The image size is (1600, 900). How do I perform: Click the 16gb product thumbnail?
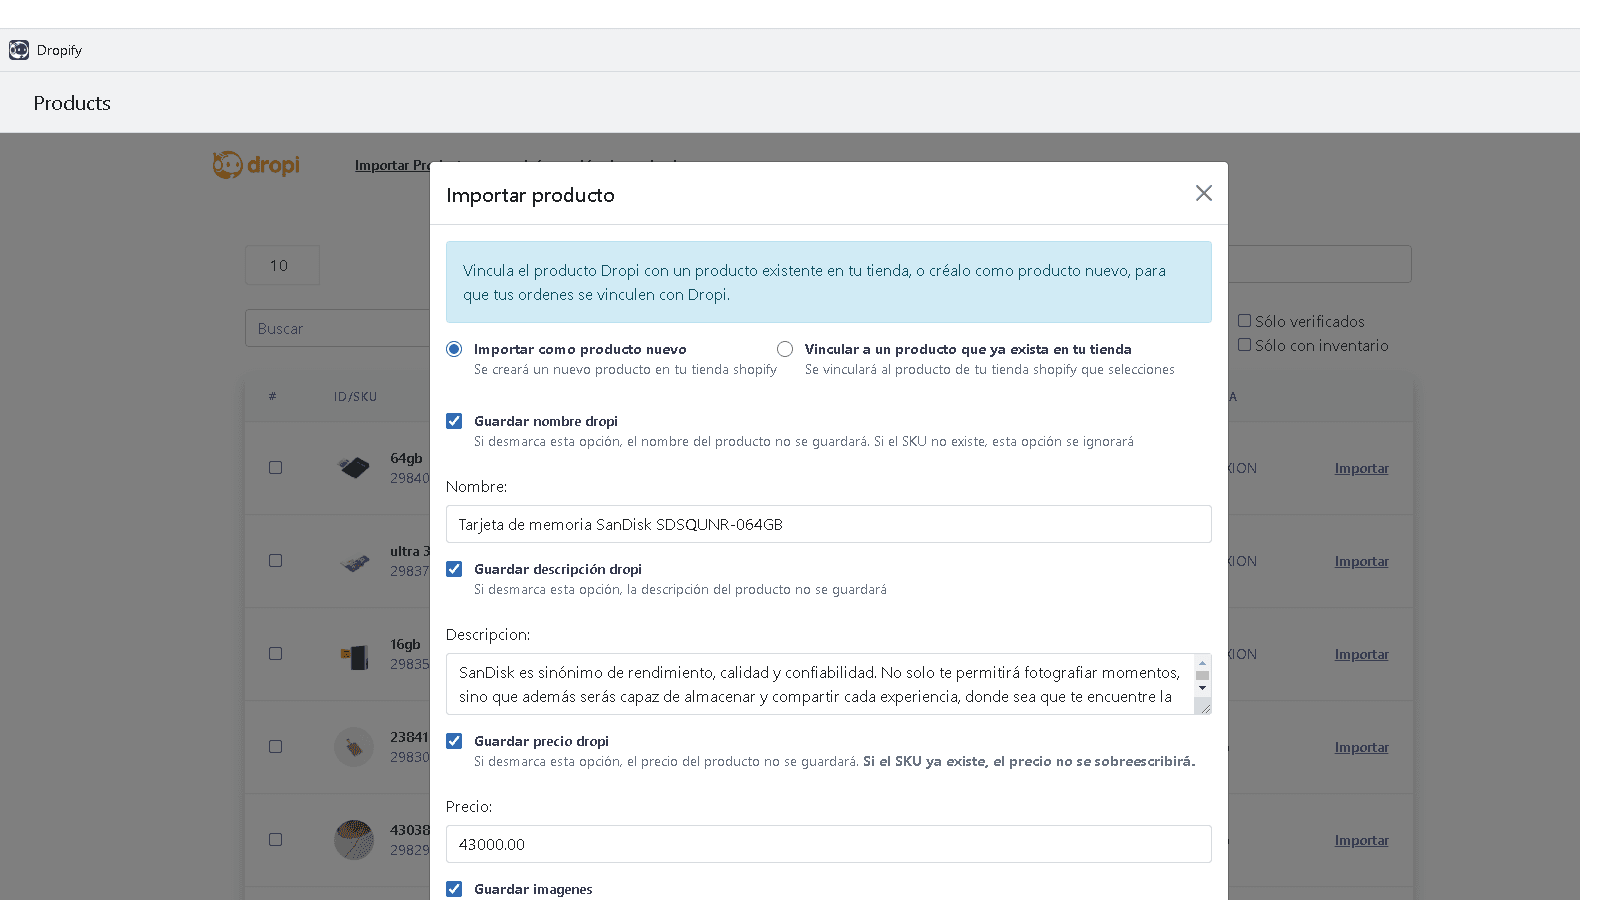354,656
